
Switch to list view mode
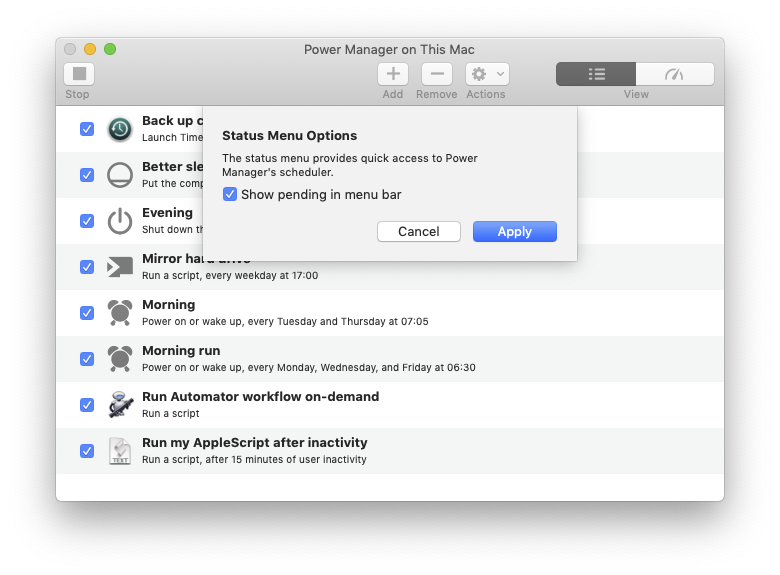[596, 74]
